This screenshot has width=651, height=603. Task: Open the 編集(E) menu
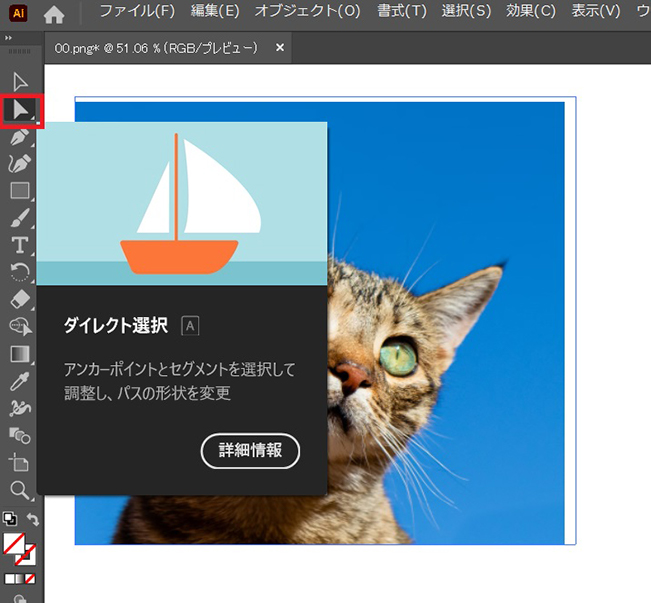coord(215,11)
